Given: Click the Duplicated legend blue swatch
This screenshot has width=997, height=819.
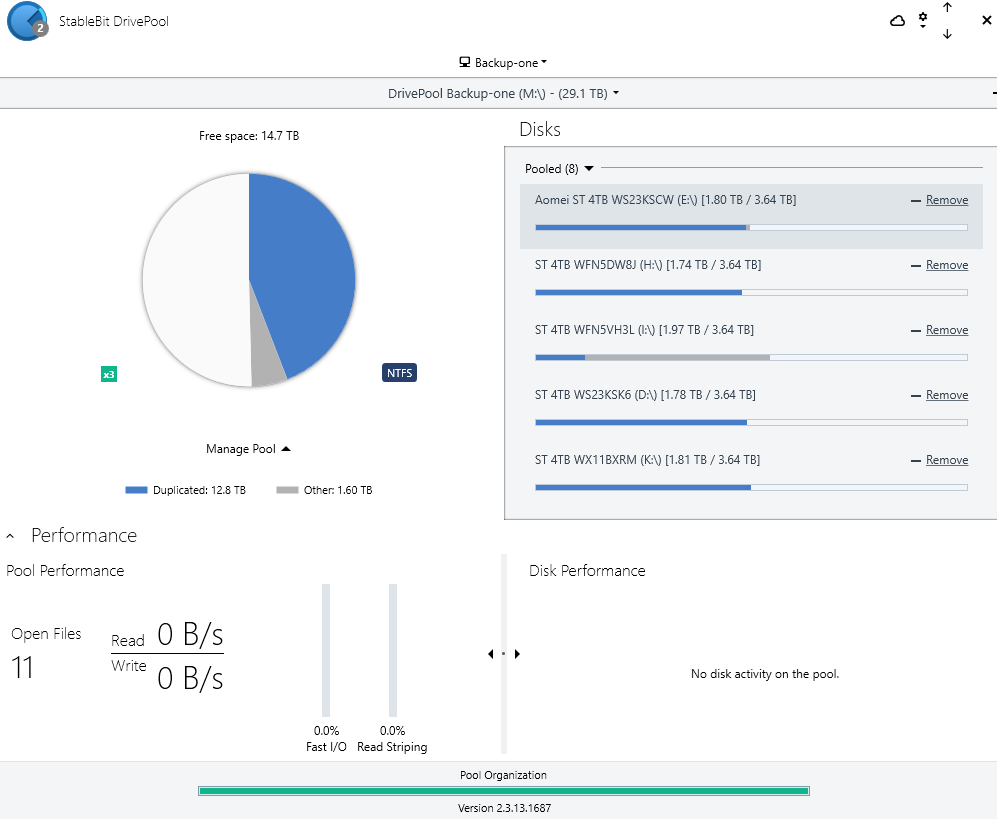Looking at the screenshot, I should [x=136, y=490].
